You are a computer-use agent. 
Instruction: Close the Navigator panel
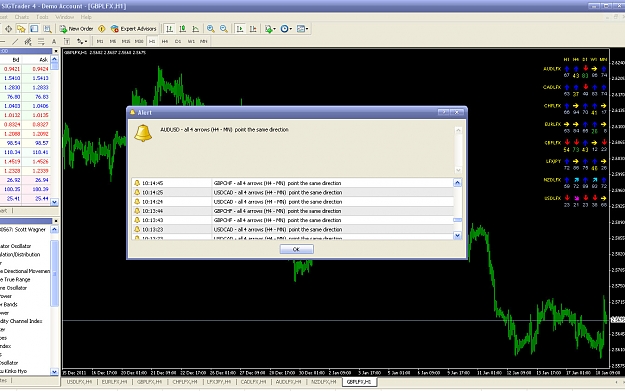[x=56, y=221]
